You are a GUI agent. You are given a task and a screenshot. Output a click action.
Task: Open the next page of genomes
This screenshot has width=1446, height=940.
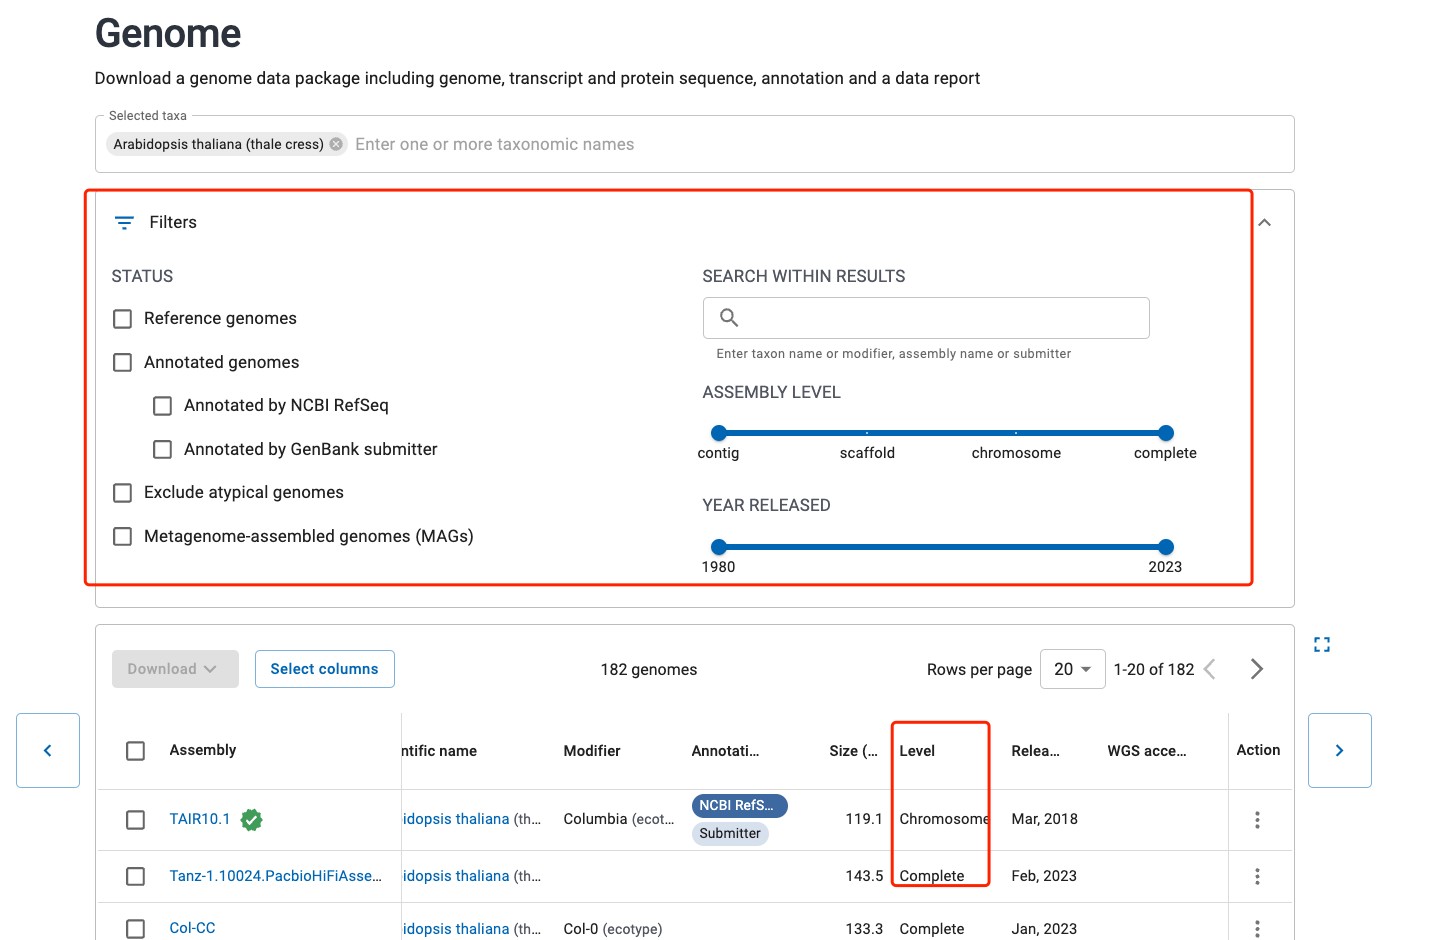click(1257, 669)
